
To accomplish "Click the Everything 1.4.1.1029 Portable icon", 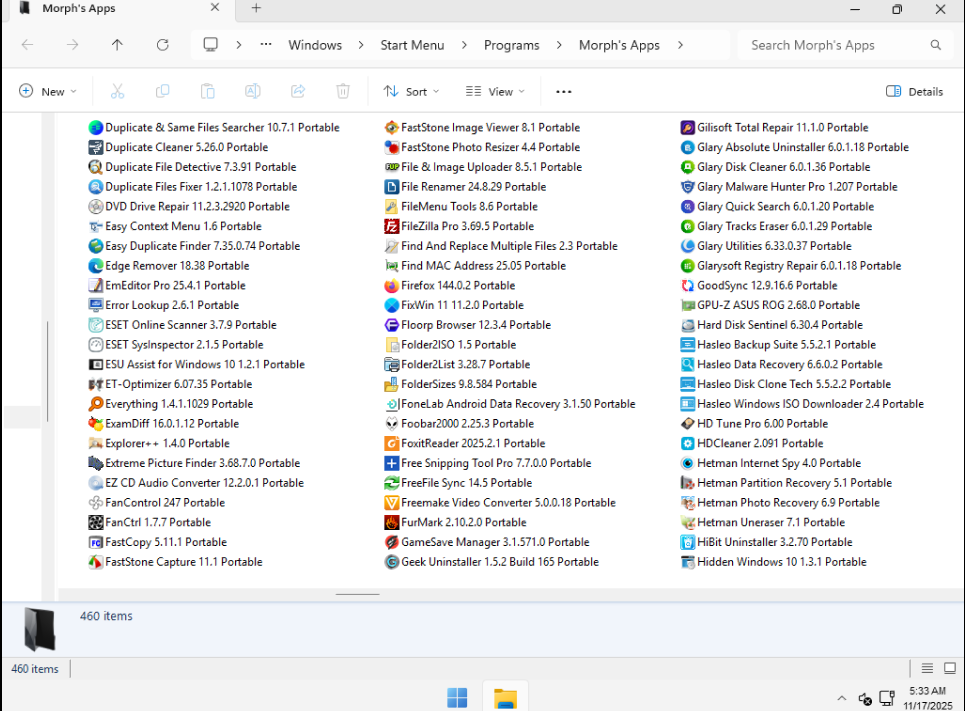I will tap(96, 404).
